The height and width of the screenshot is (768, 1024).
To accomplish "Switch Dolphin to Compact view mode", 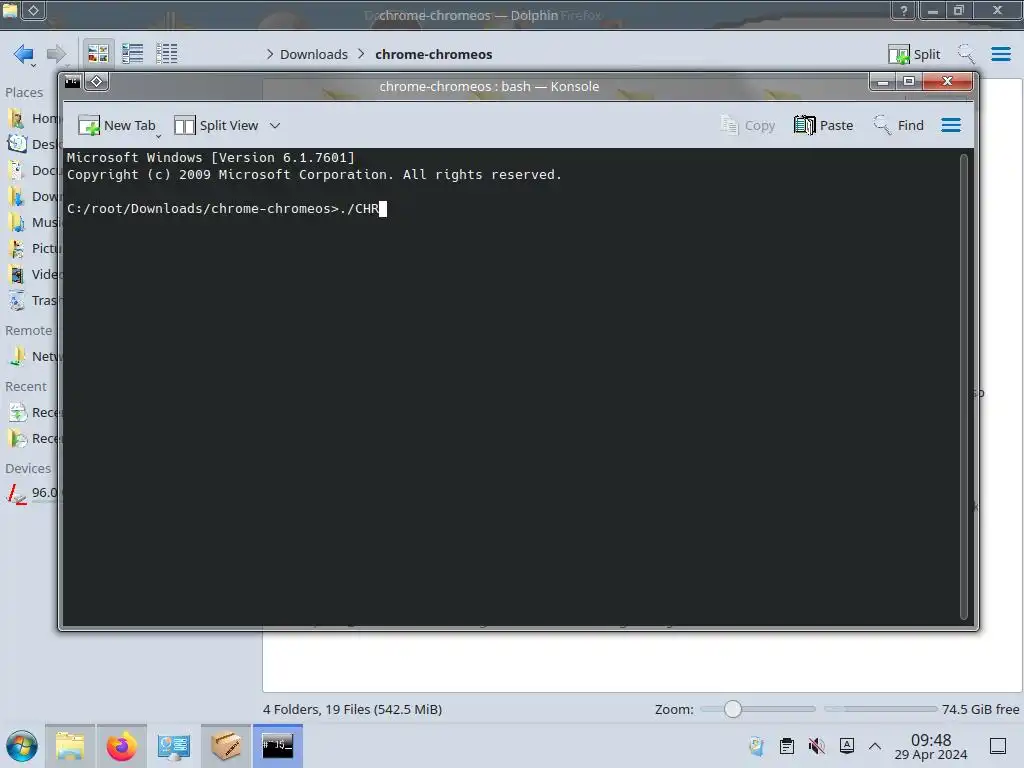I will coord(133,54).
